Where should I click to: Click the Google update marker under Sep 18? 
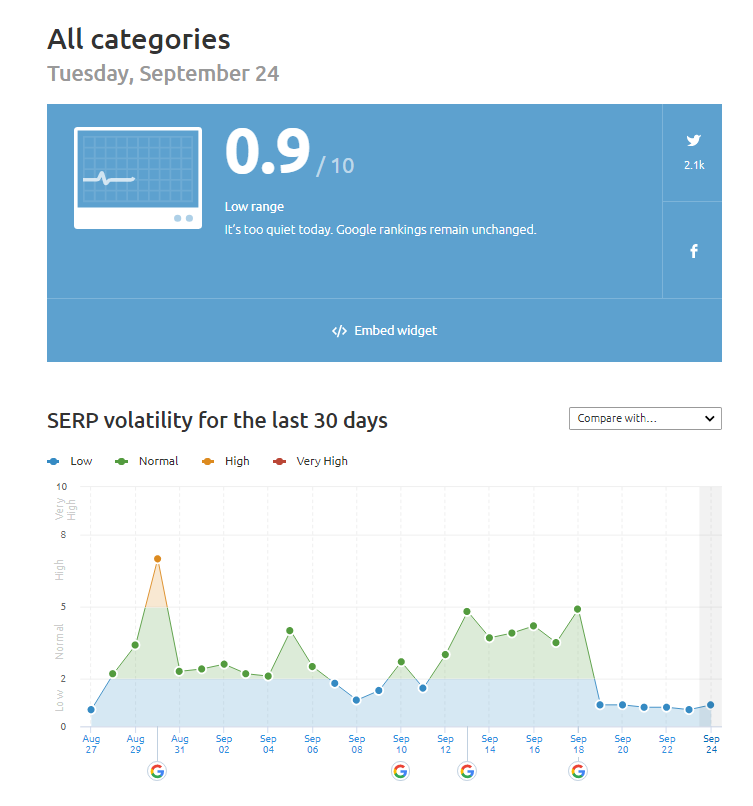coord(578,770)
